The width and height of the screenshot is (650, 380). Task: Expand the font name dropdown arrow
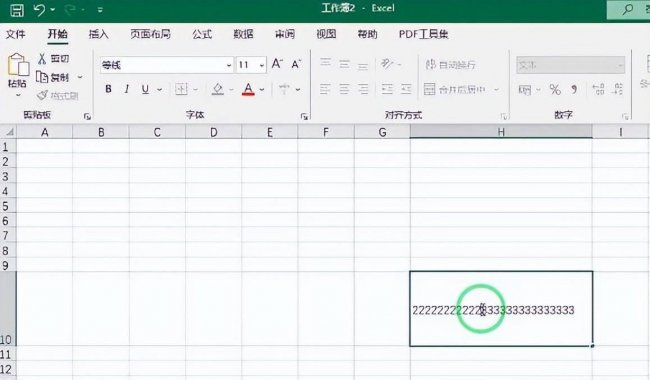(229, 65)
